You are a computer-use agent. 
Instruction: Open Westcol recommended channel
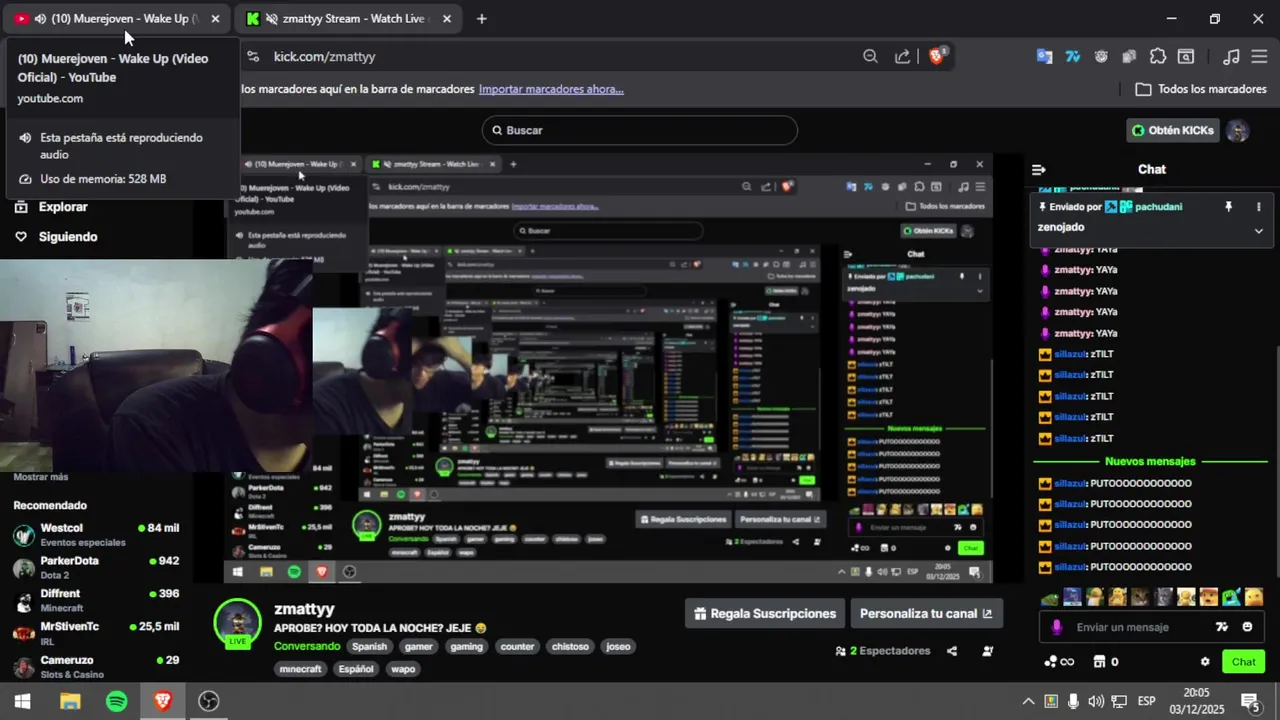point(95,535)
